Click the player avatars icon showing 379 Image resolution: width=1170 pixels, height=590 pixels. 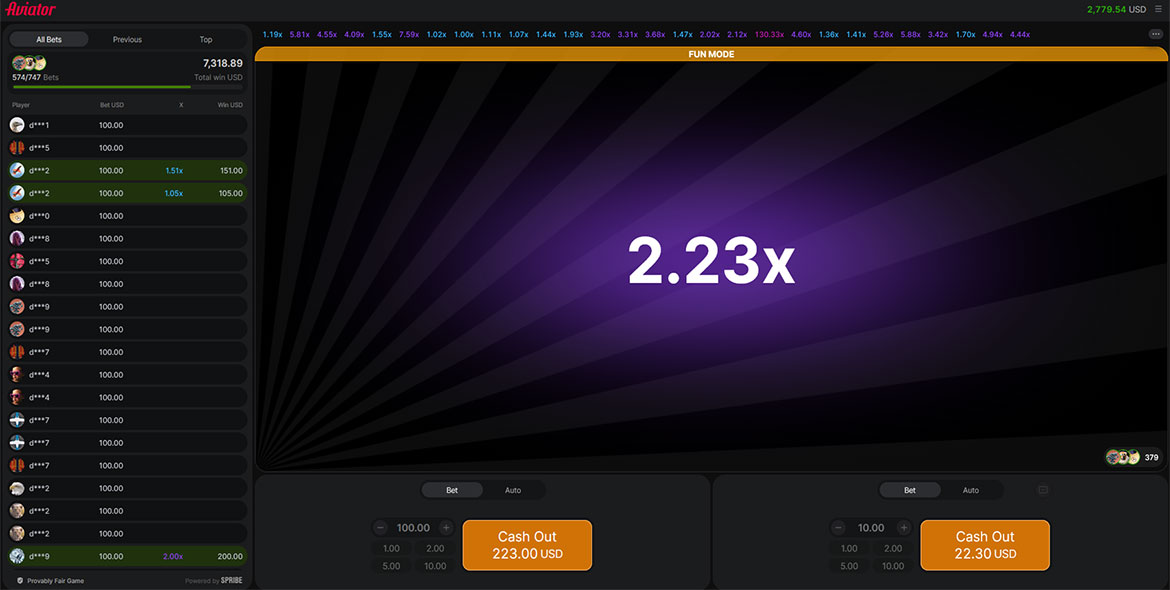click(x=1124, y=457)
